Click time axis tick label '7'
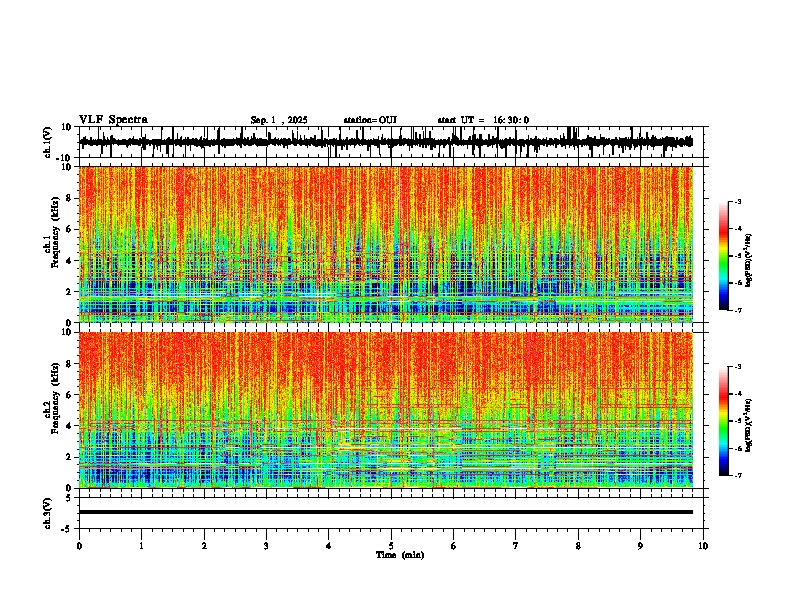 (x=516, y=546)
